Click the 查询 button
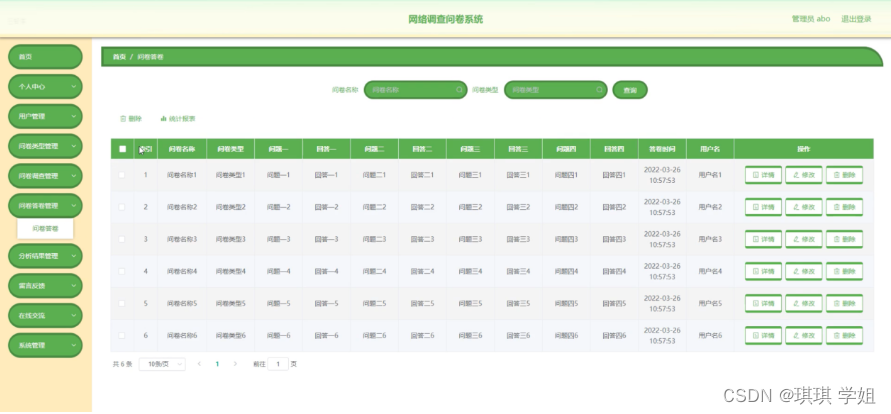This screenshot has width=891, height=414. (630, 90)
